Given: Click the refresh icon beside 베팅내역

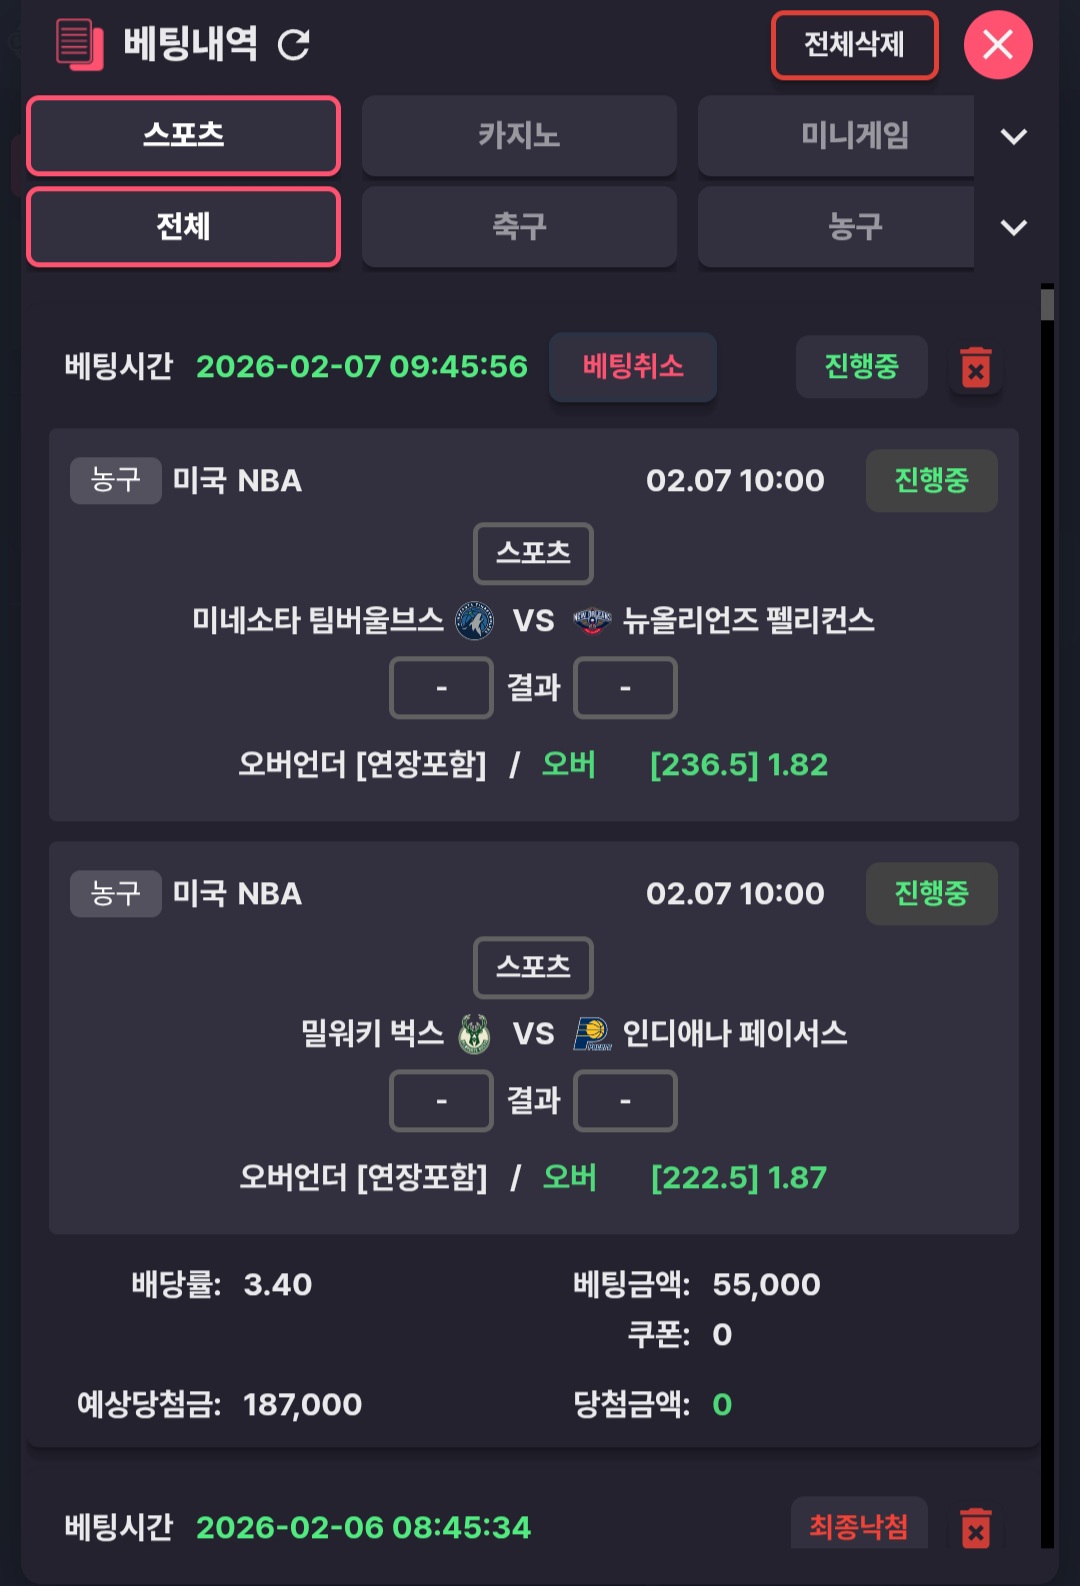Looking at the screenshot, I should [294, 44].
